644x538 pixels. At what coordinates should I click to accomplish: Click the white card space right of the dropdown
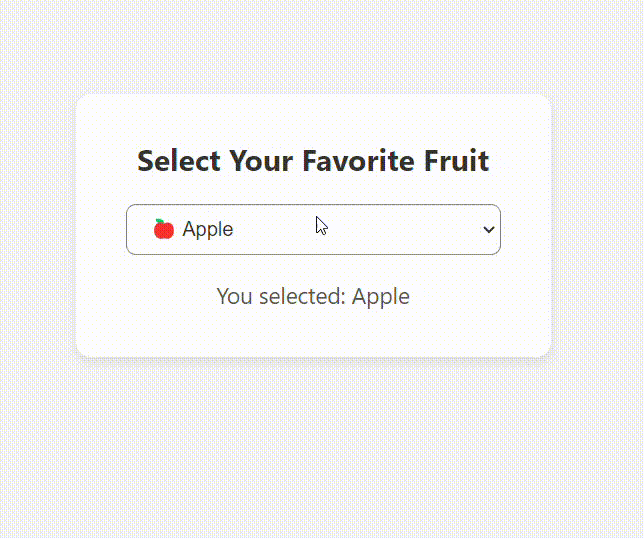click(x=525, y=229)
